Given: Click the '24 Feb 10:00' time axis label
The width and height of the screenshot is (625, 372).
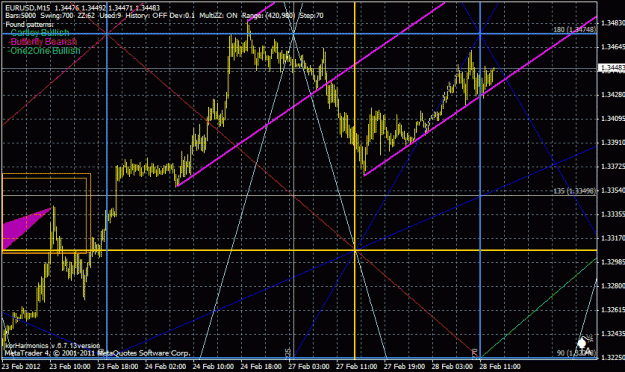Looking at the screenshot, I should click(213, 366).
